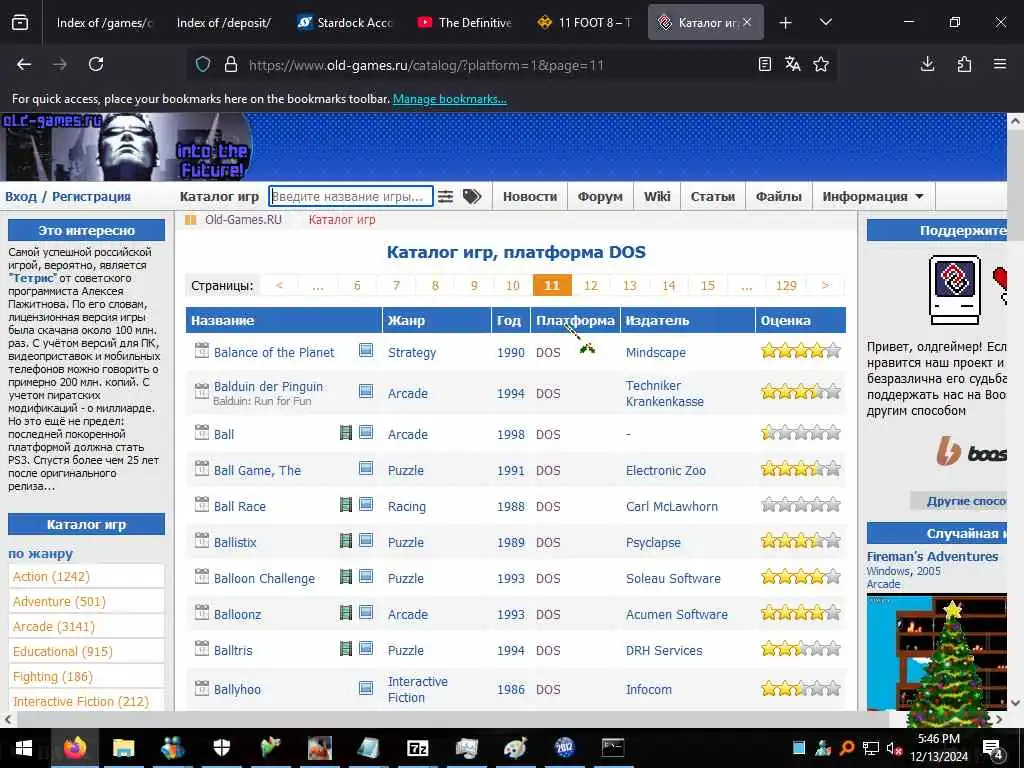Translate this page icon

pos(793,64)
